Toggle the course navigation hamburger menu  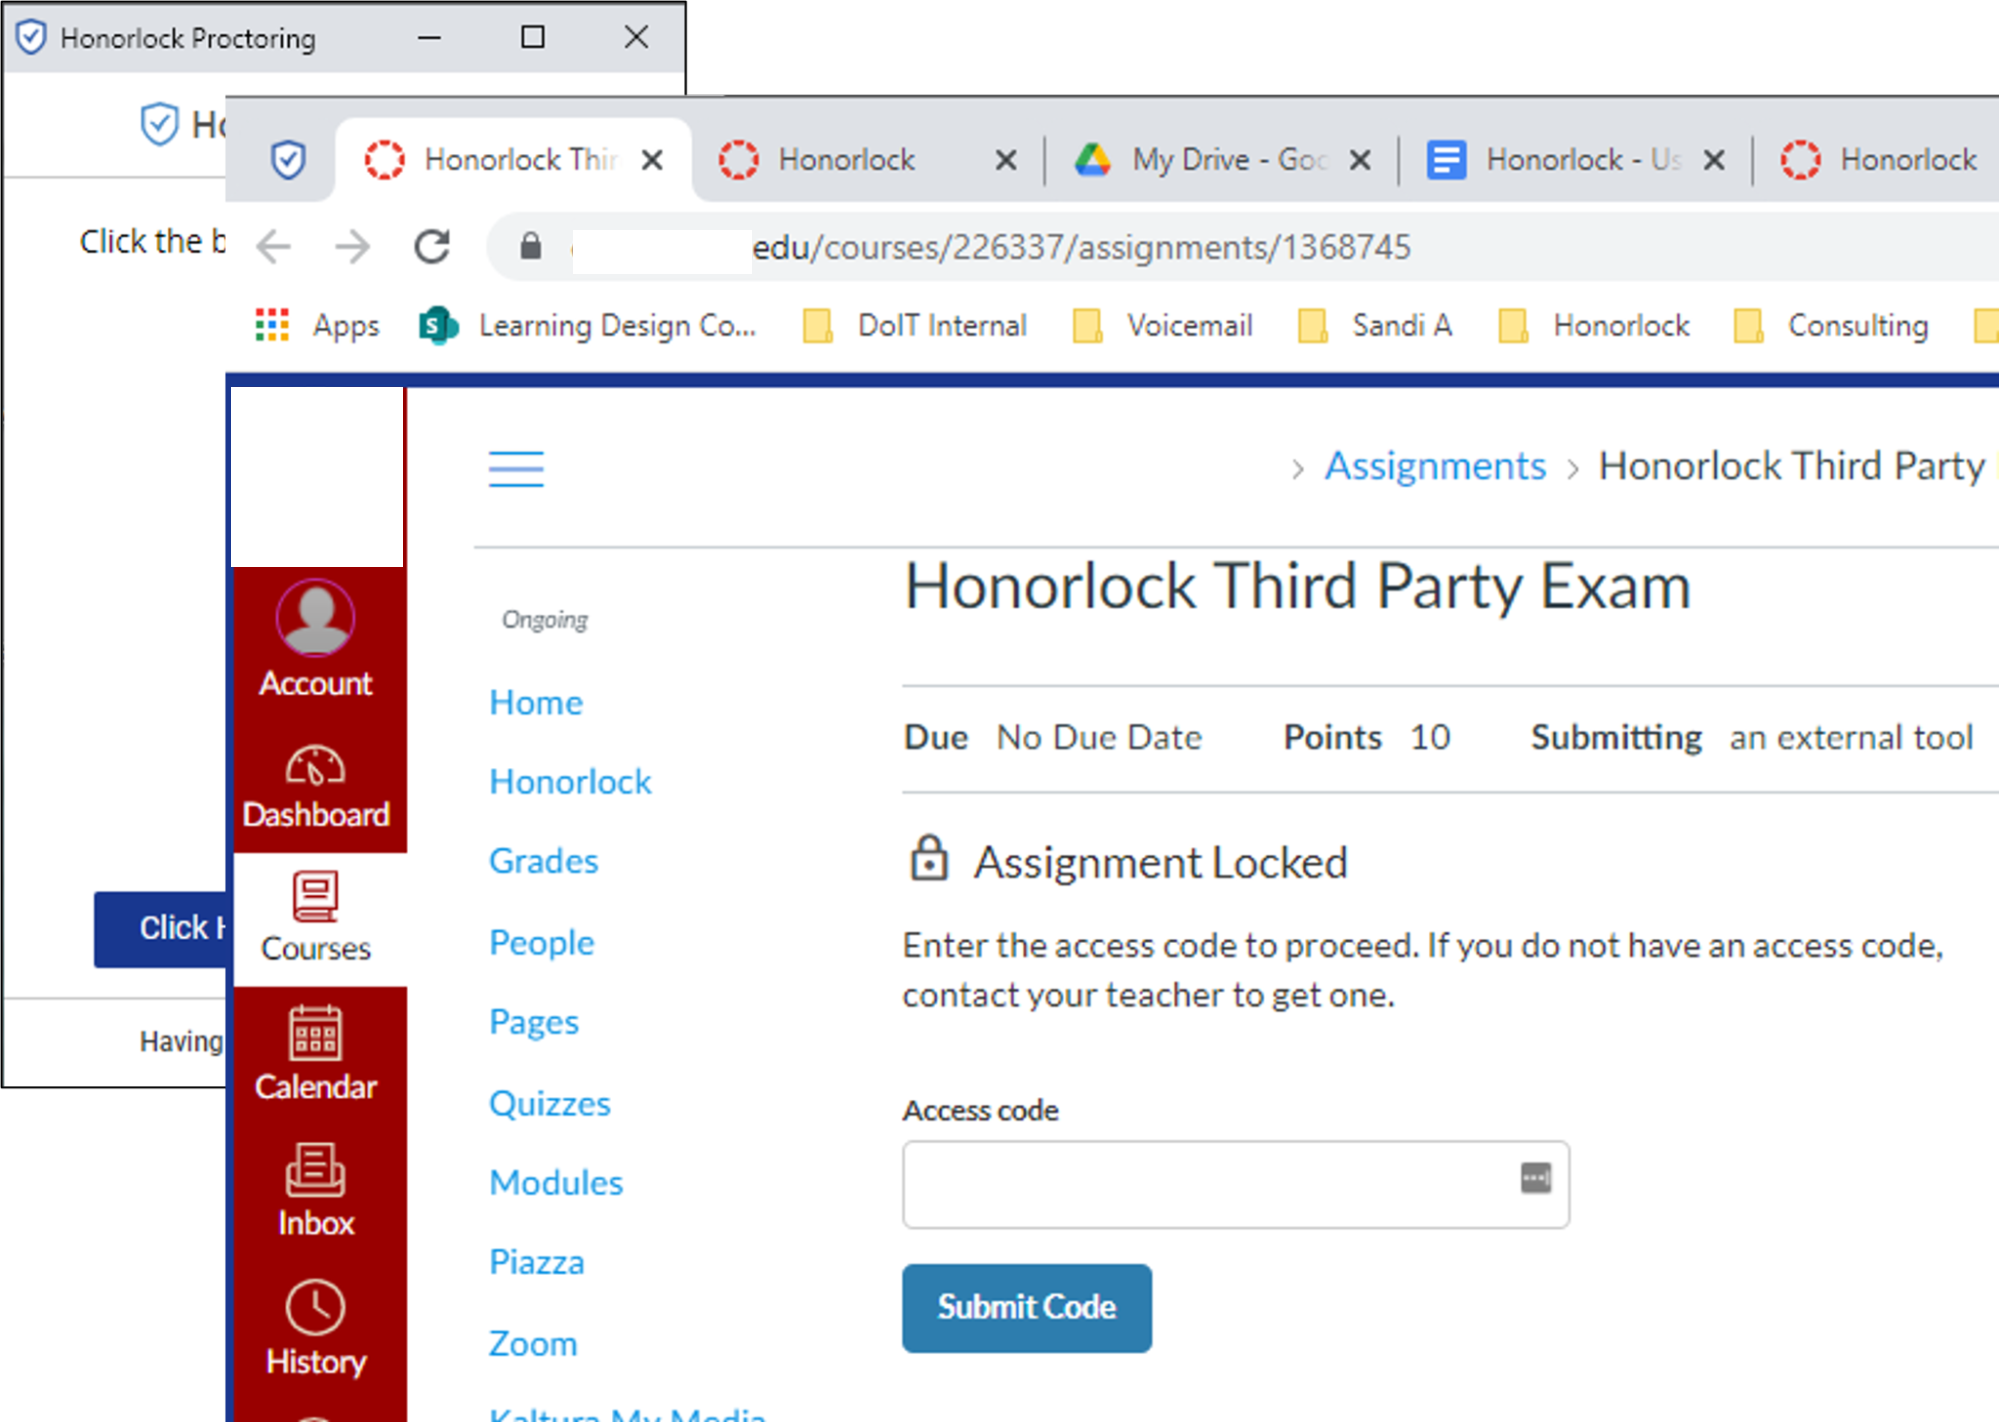click(x=516, y=469)
